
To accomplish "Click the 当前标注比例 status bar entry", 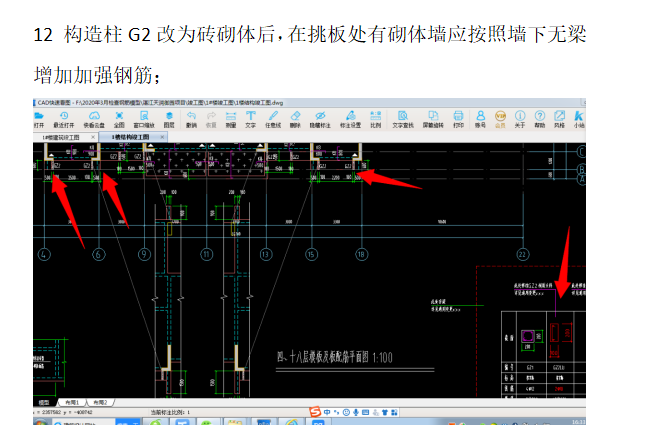I will (x=170, y=412).
